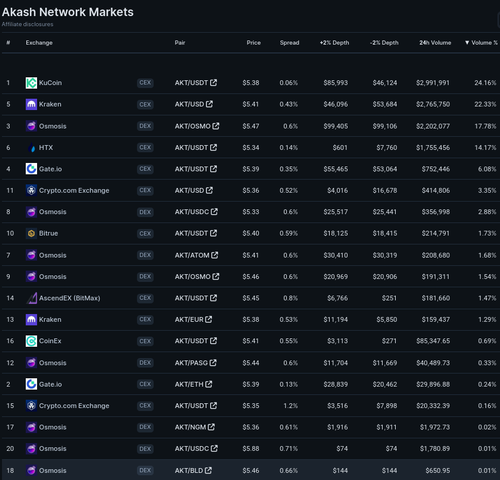Select the 1.2% spread cell
This screenshot has height=480, width=500.
(291, 406)
